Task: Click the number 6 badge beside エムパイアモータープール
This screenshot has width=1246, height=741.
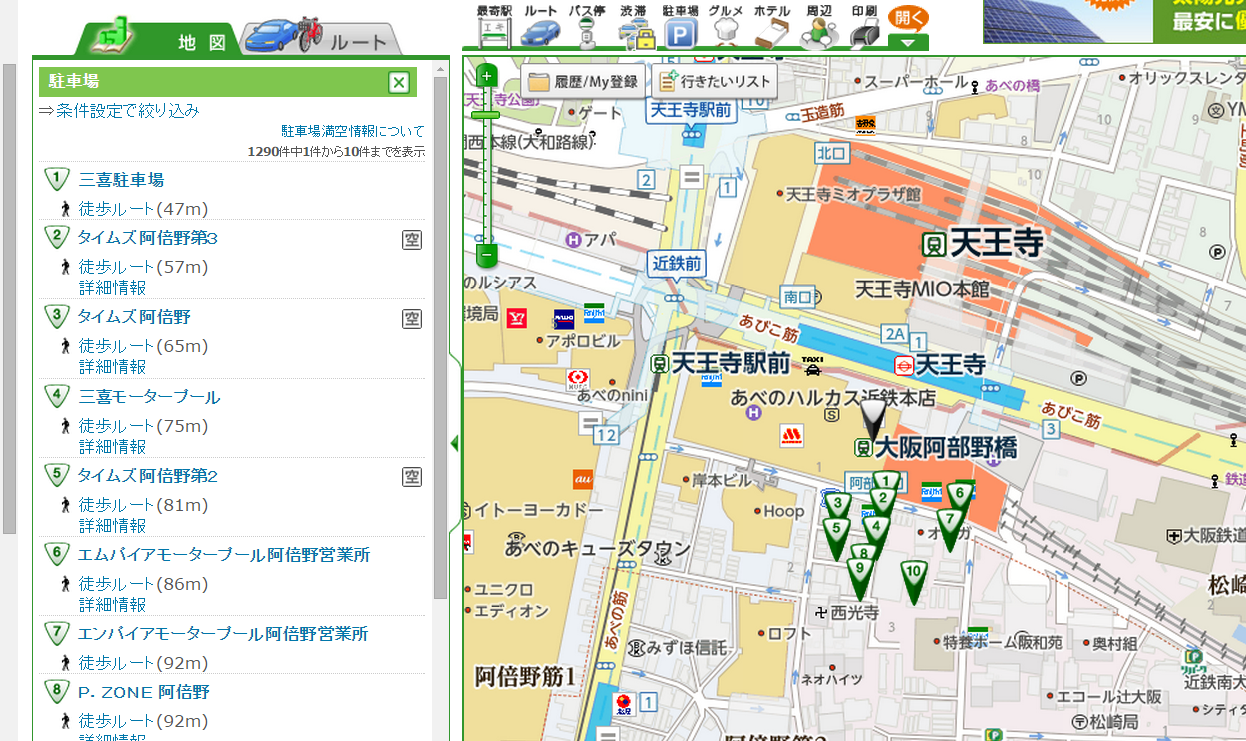Action: tap(56, 555)
